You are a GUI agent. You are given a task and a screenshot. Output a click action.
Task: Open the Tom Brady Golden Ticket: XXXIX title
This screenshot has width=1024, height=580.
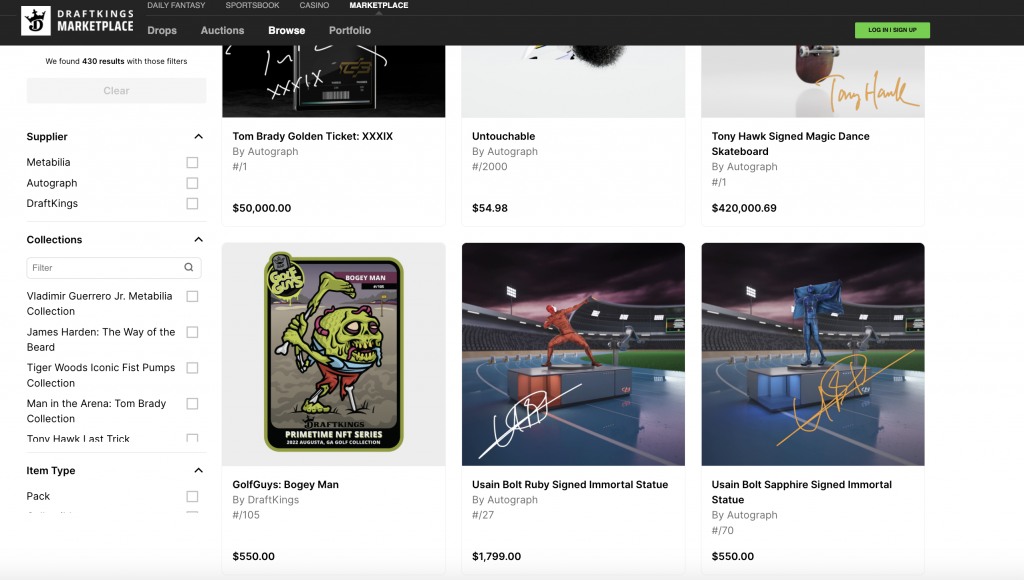click(x=313, y=136)
